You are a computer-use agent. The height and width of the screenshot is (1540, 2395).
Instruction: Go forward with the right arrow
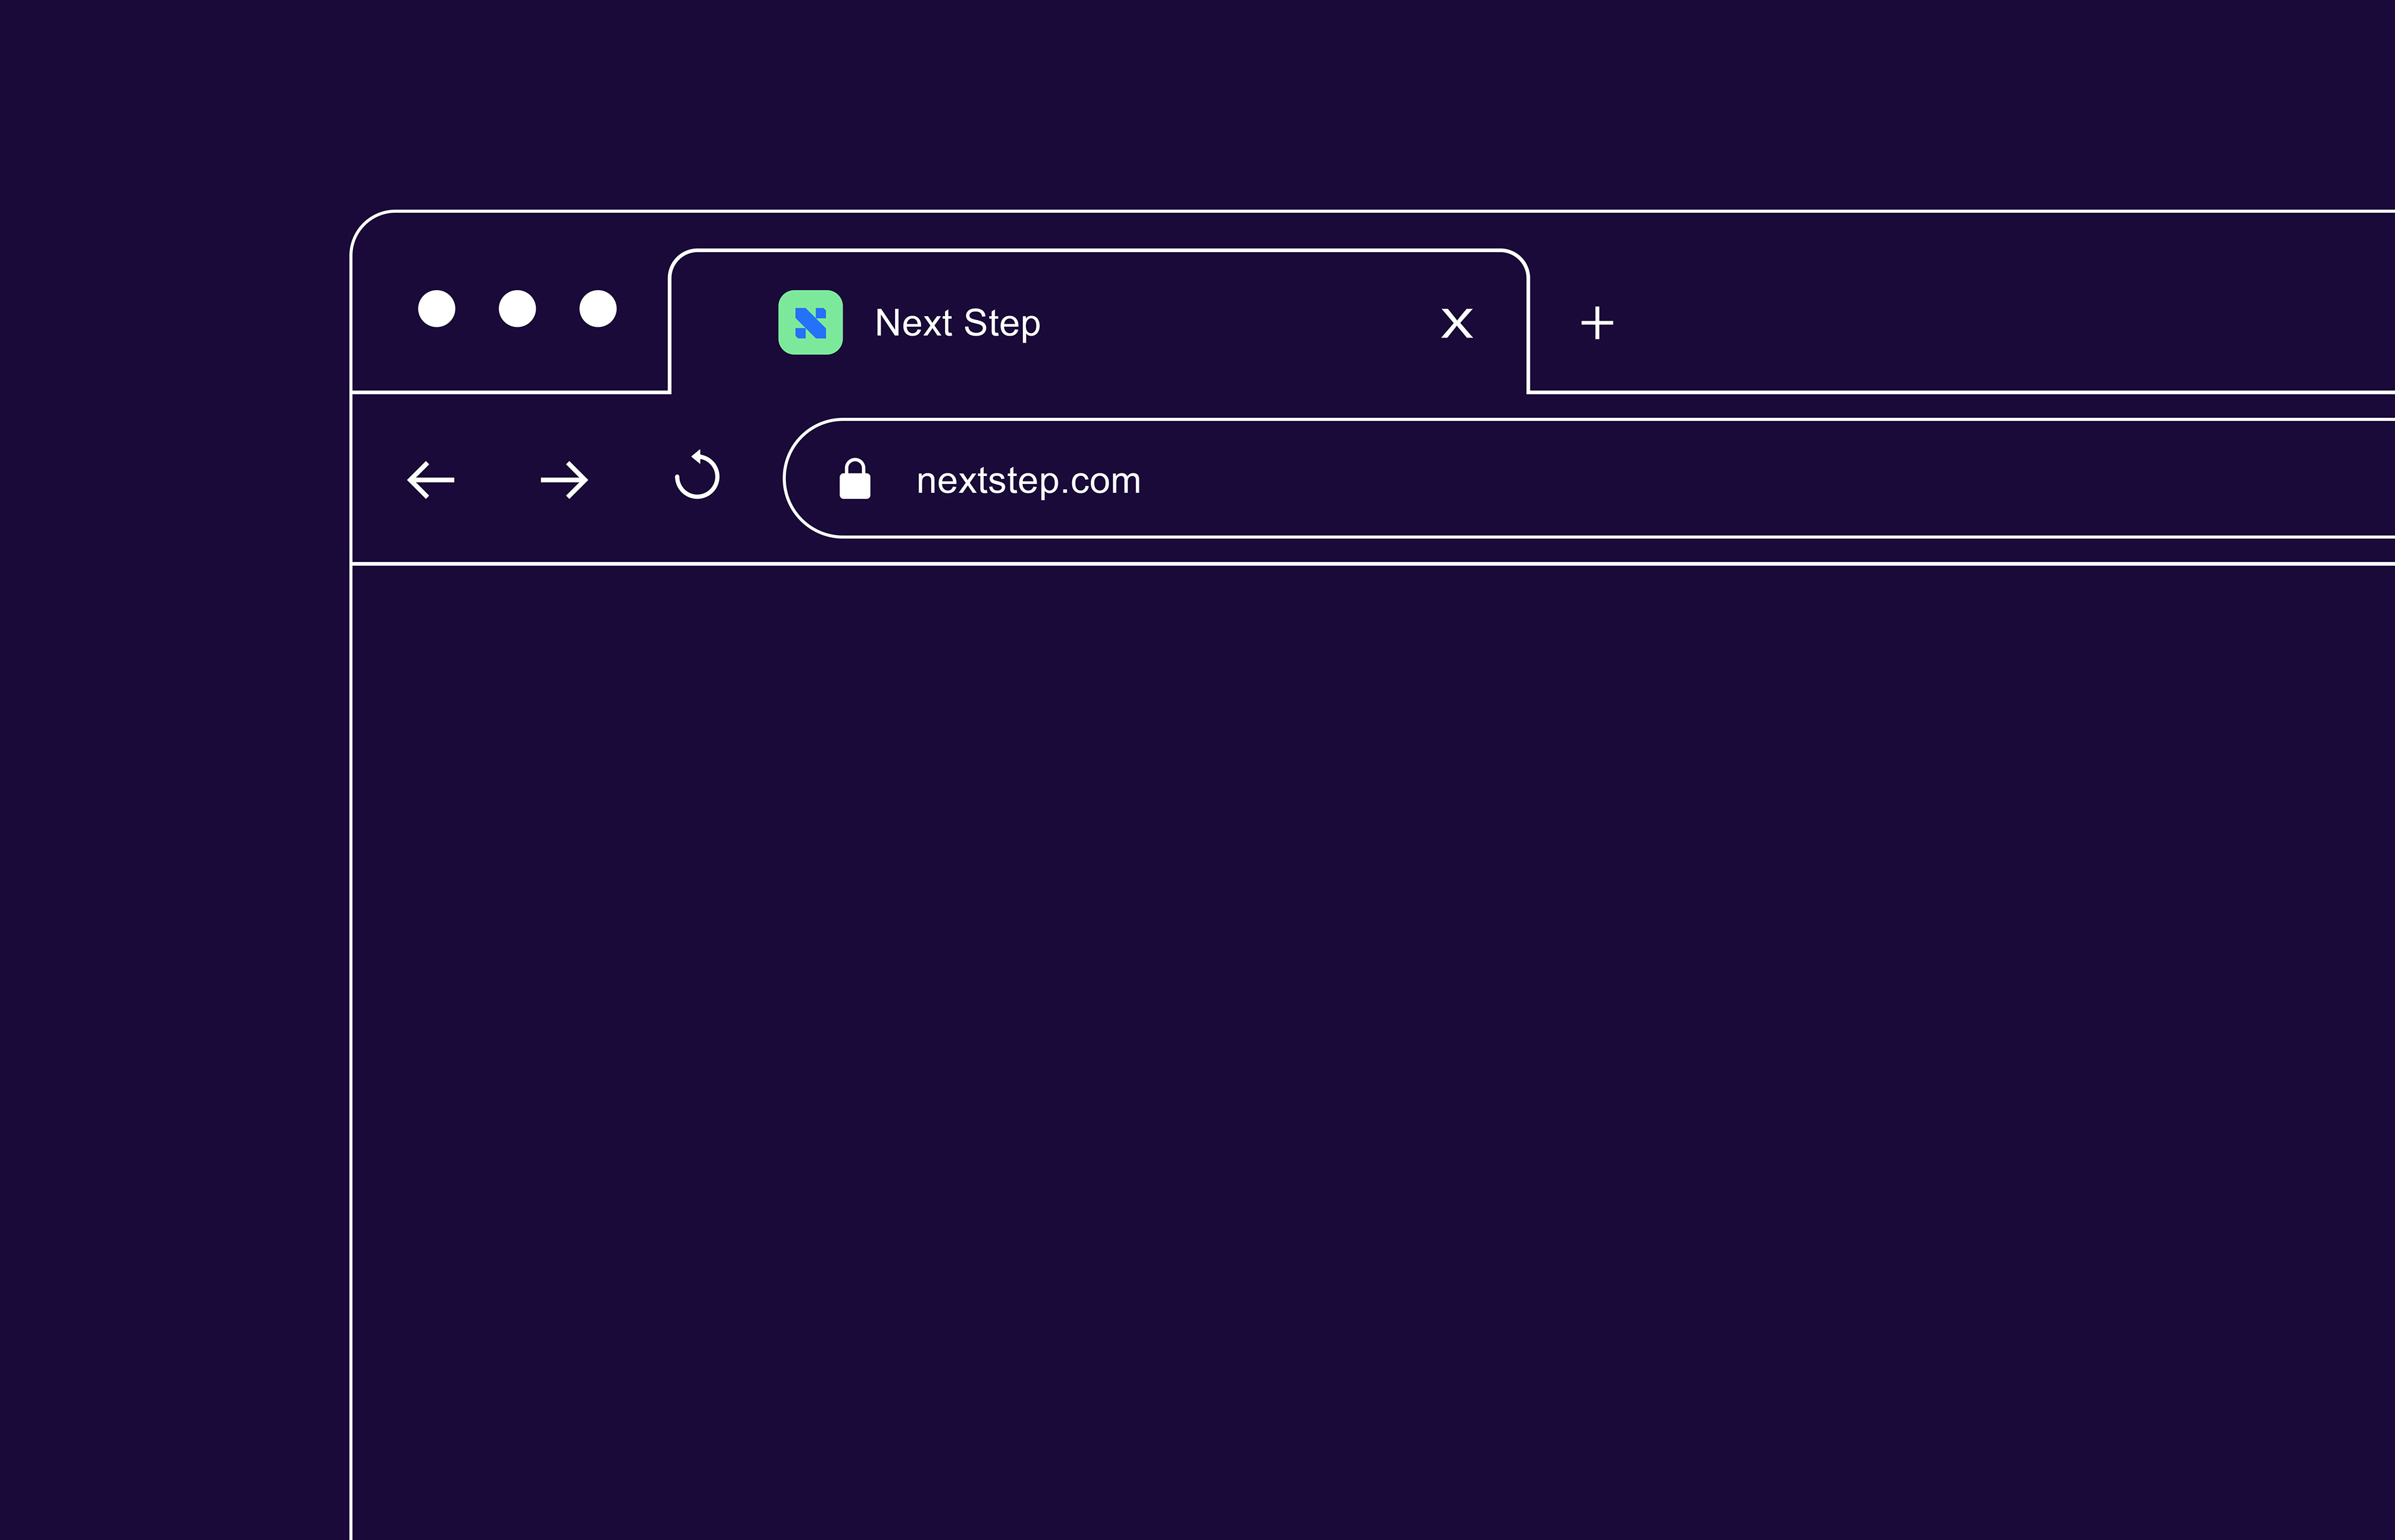tap(564, 480)
